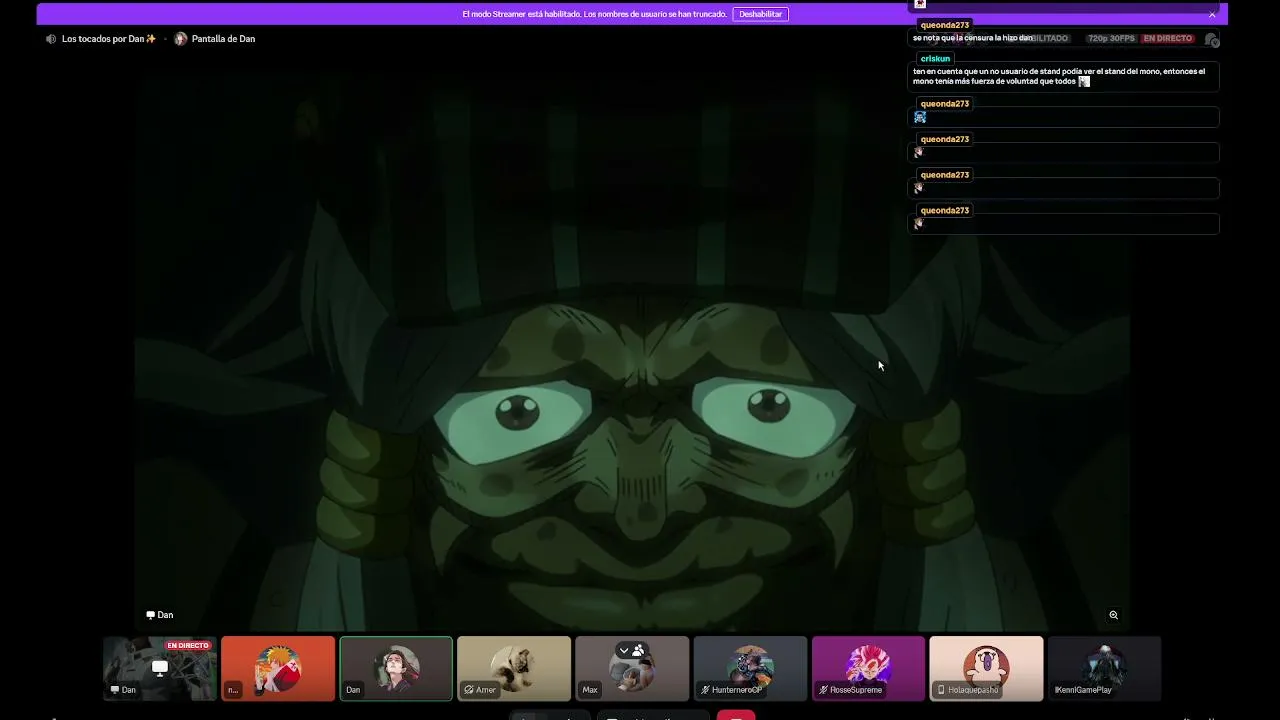Click the 720p 30FPS stream quality badge
The height and width of the screenshot is (720, 1280).
click(x=1111, y=39)
